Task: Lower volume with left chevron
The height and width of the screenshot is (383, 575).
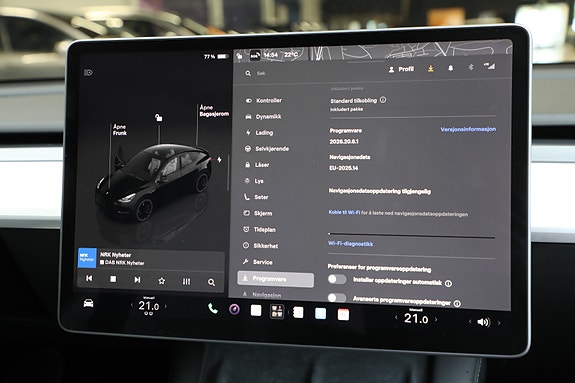Action: (x=470, y=322)
